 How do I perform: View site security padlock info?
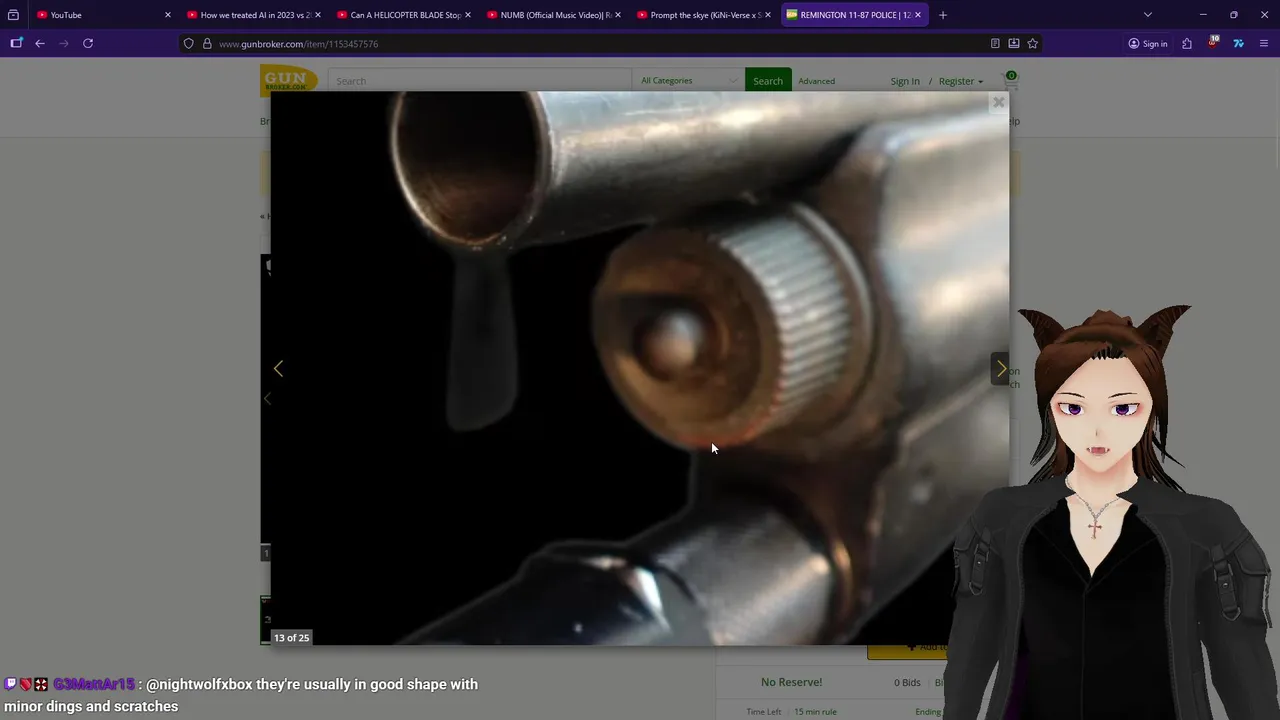click(207, 44)
